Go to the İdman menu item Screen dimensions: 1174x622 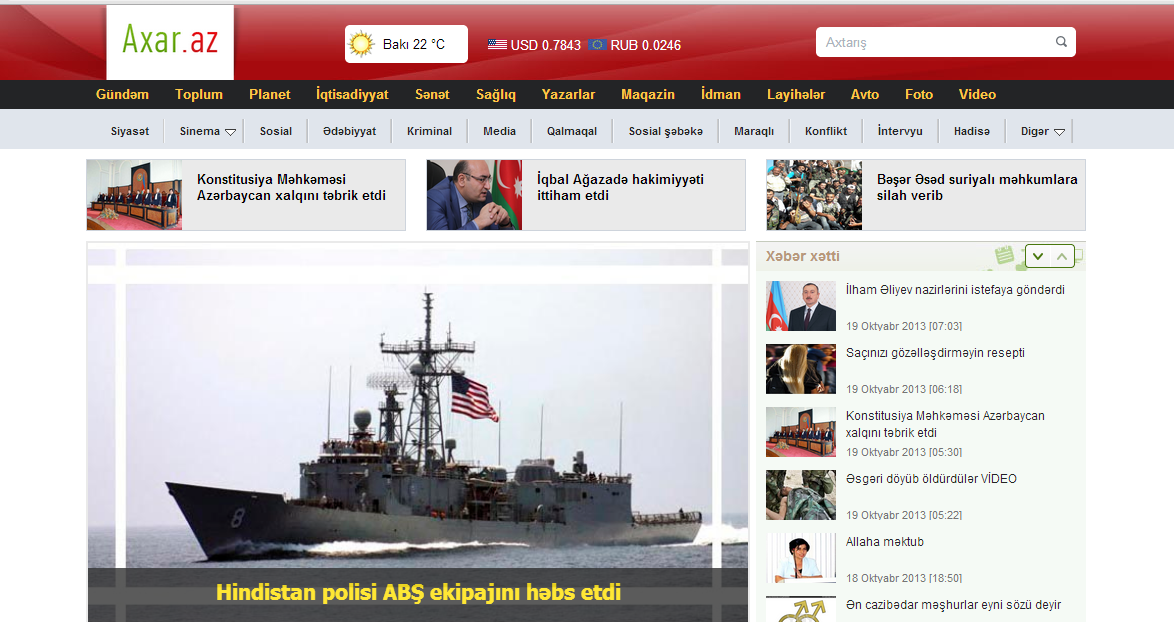tap(721, 94)
